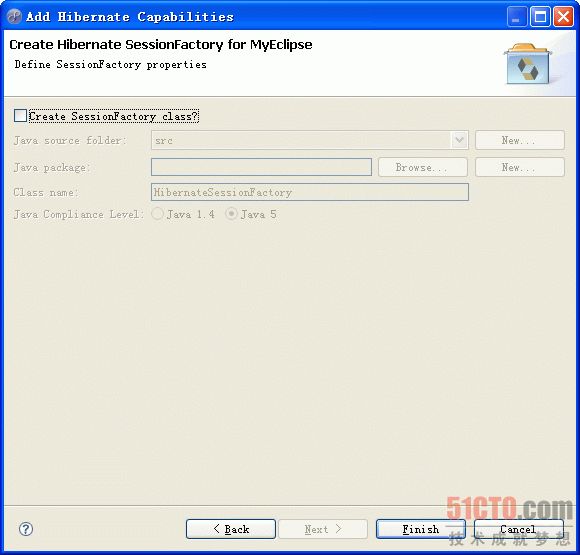Click the Browse button for Java package
Viewport: 580px width, 555px height.
pyautogui.click(x=423, y=167)
